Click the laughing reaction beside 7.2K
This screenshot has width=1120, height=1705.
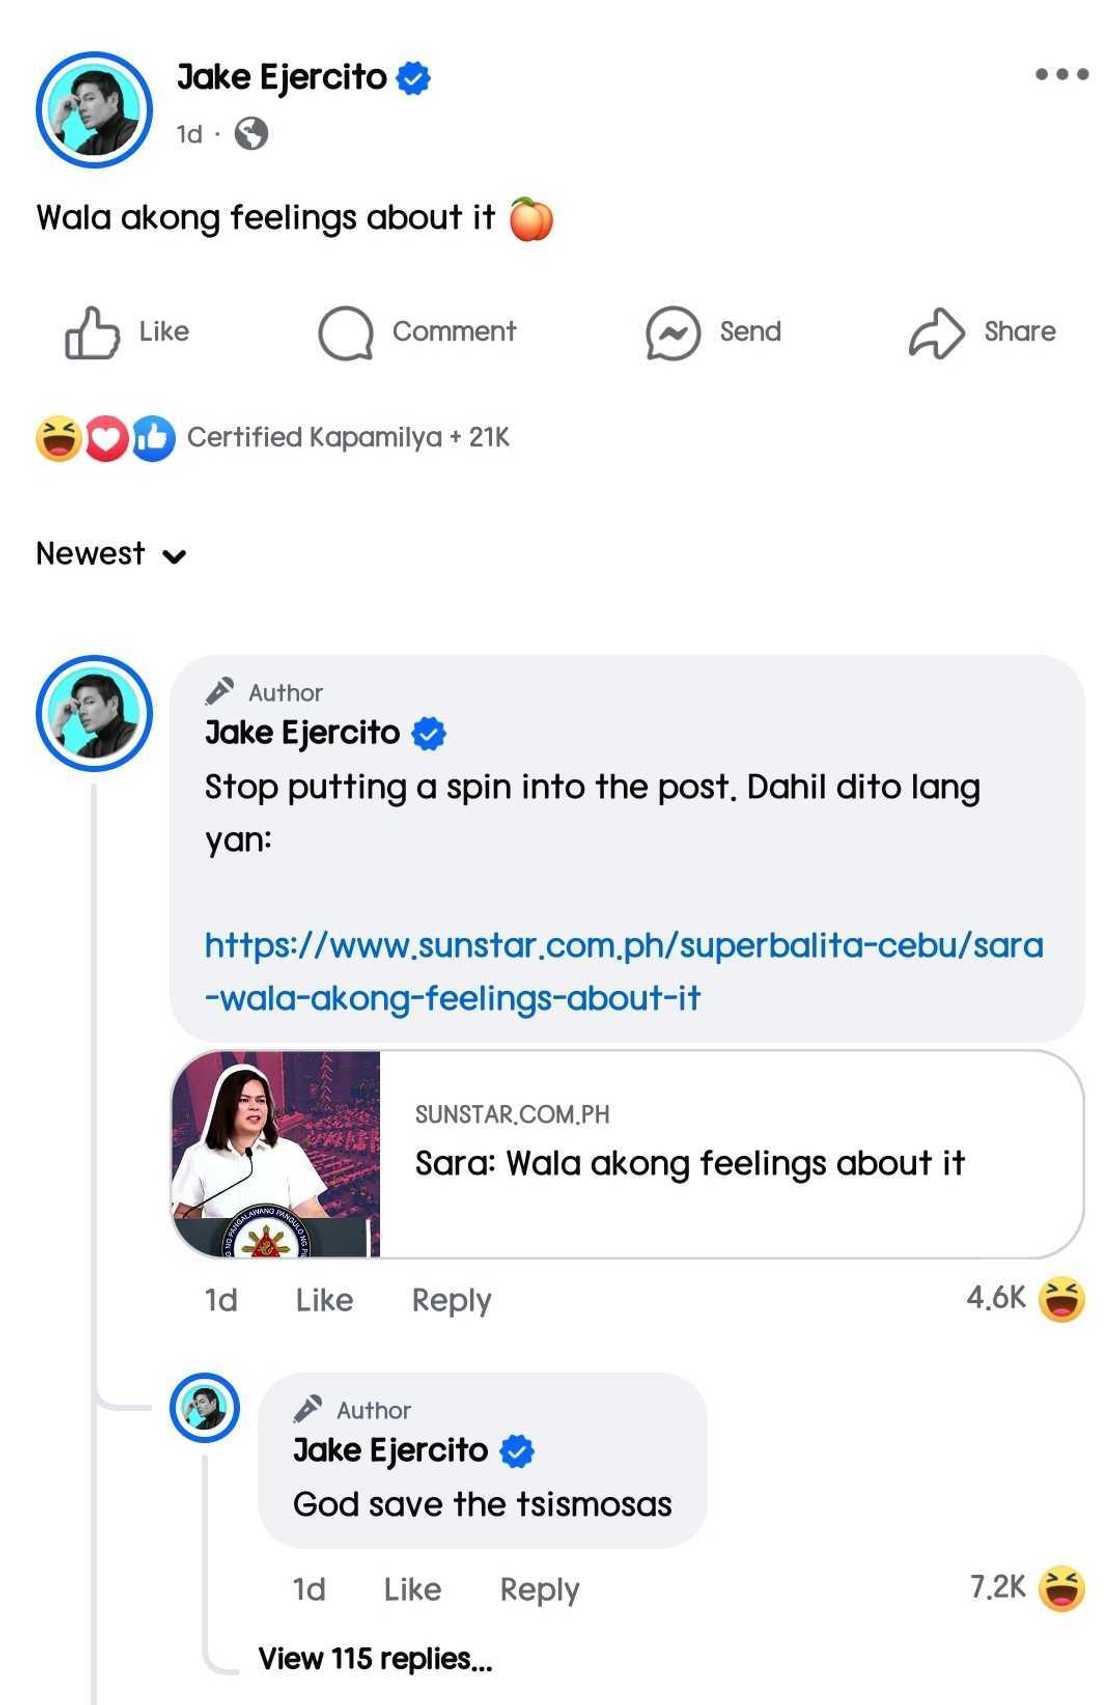1061,1588
